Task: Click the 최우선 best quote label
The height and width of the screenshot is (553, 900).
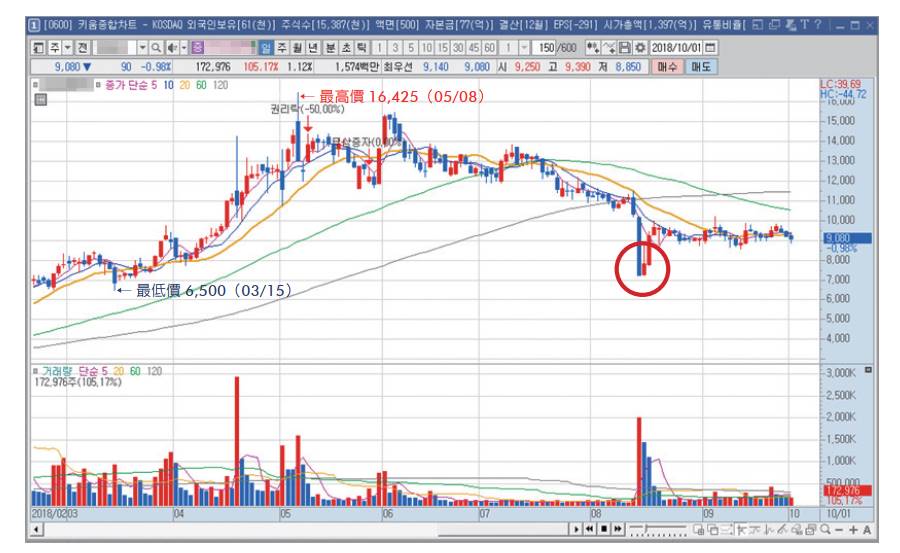Action: [x=397, y=67]
